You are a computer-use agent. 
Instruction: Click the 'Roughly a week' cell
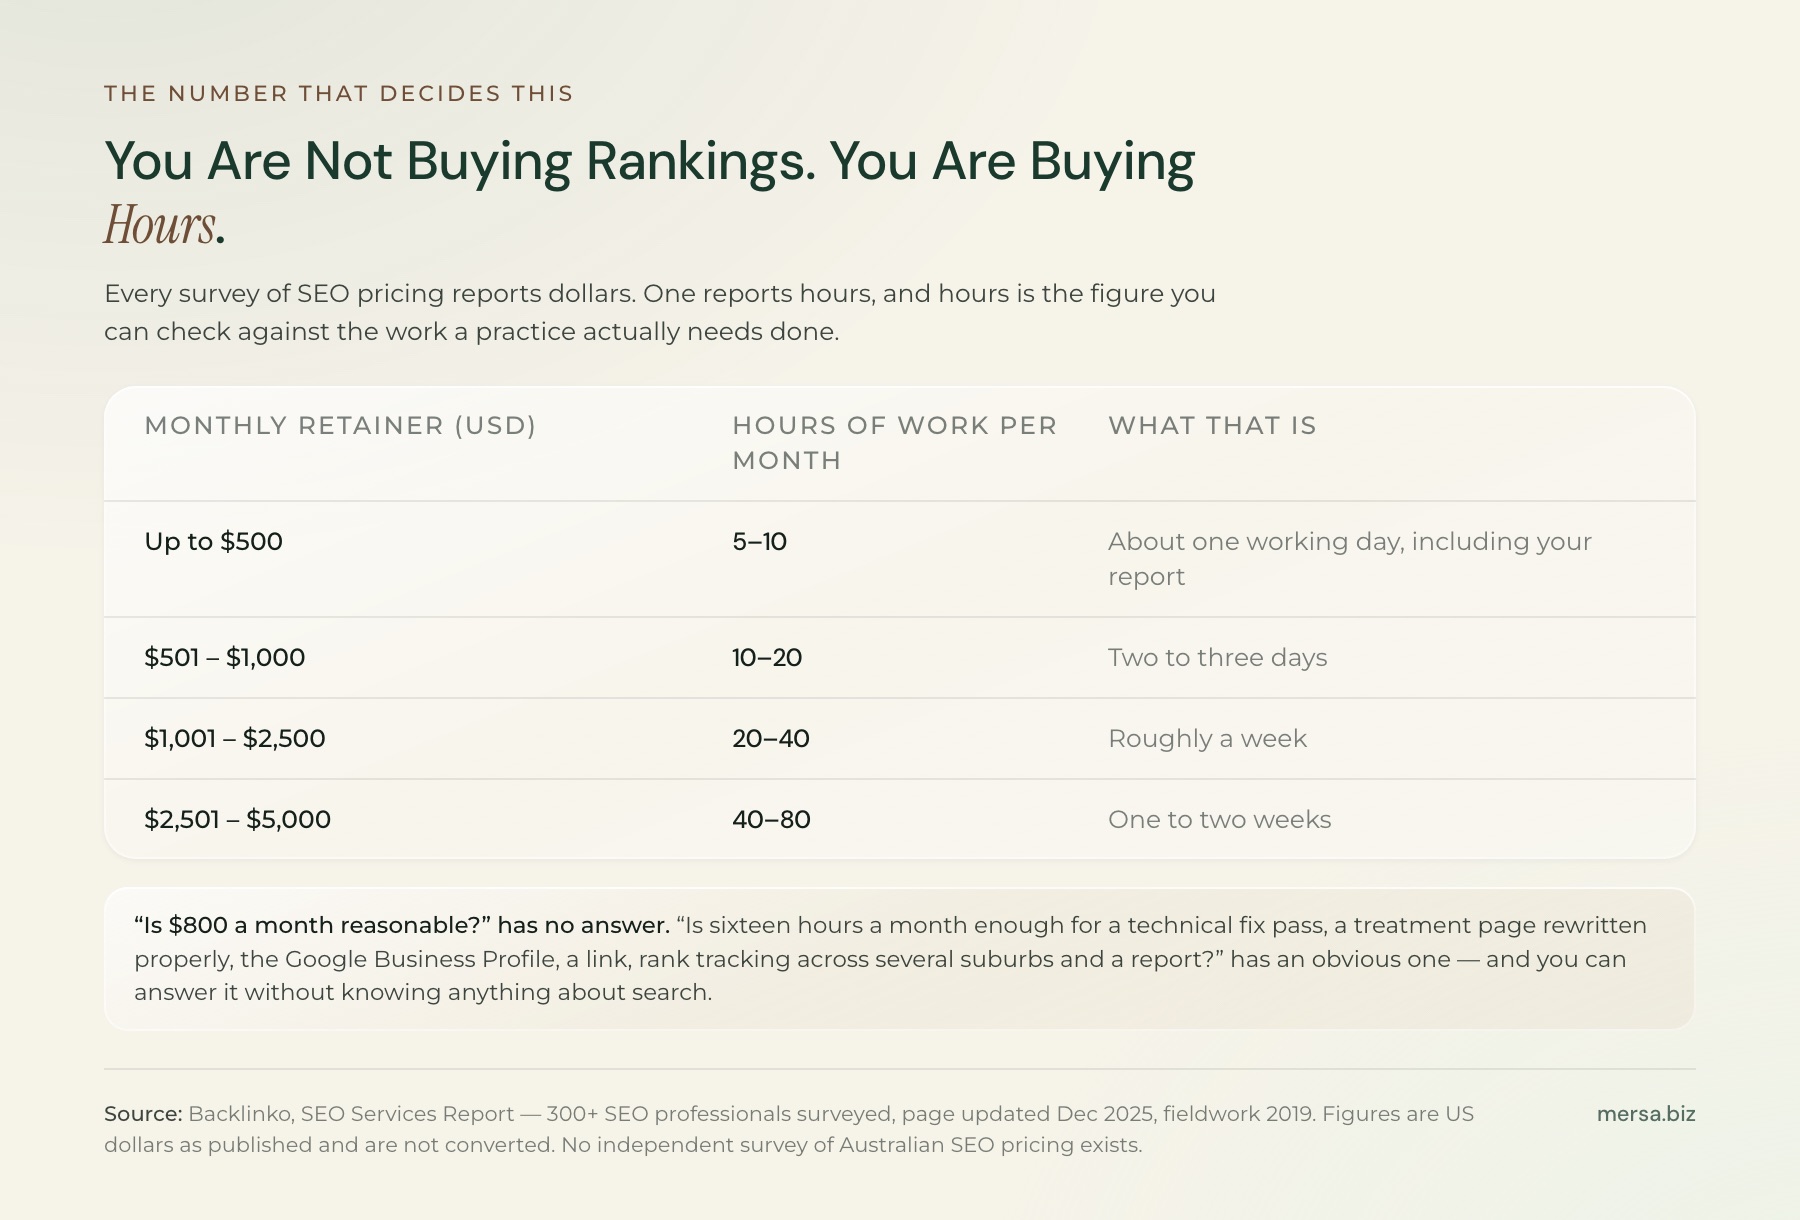pos(1208,739)
